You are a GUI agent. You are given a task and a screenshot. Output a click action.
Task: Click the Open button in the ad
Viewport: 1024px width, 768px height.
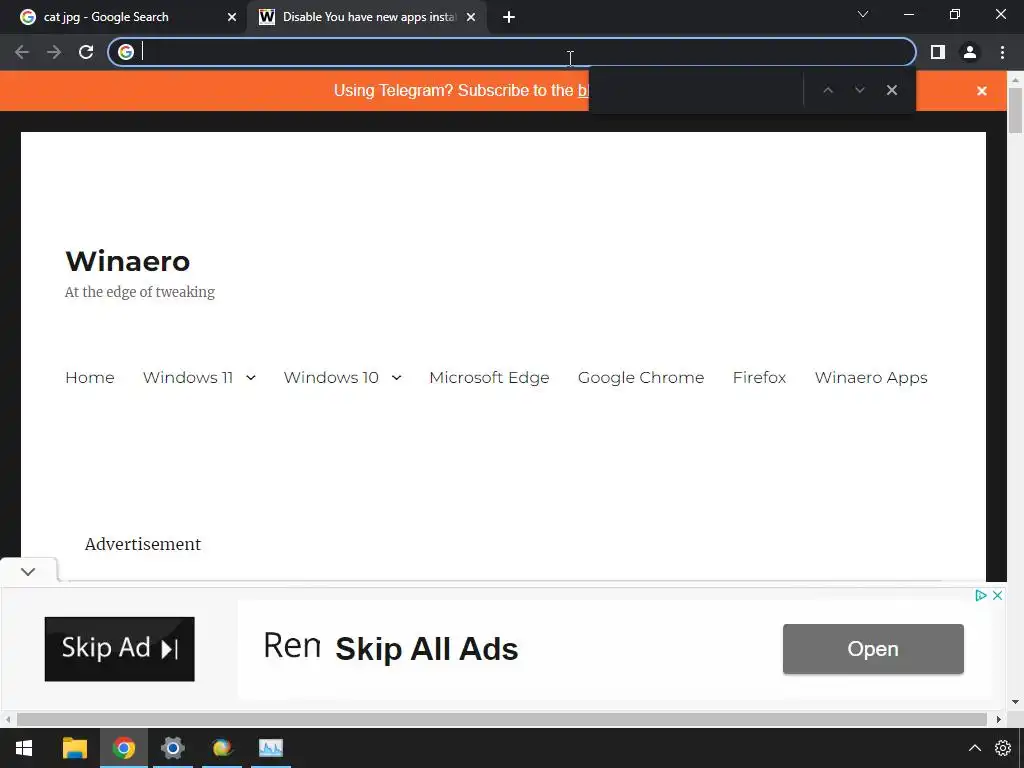pyautogui.click(x=873, y=648)
